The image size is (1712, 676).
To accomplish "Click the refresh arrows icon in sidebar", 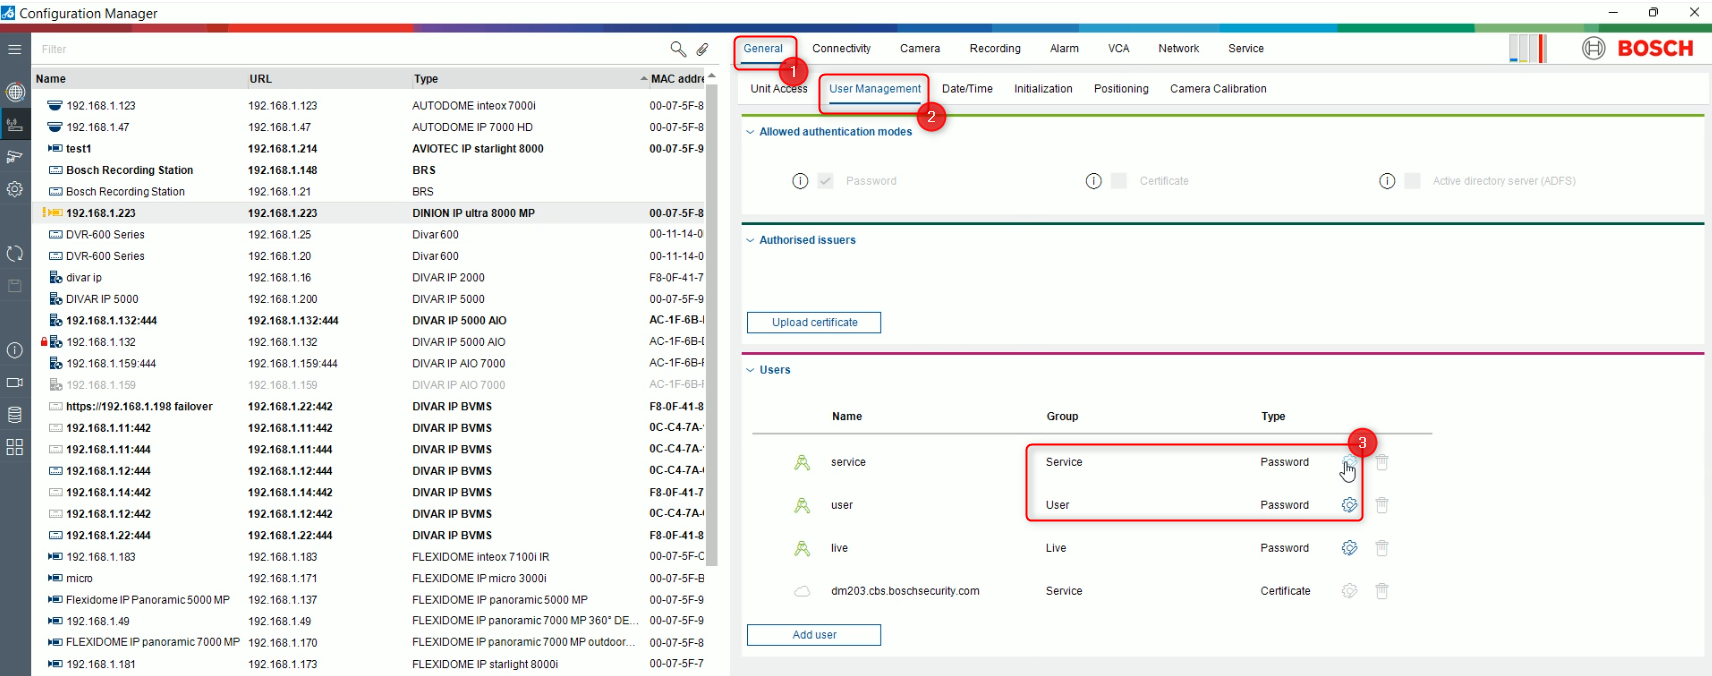I will pos(15,253).
